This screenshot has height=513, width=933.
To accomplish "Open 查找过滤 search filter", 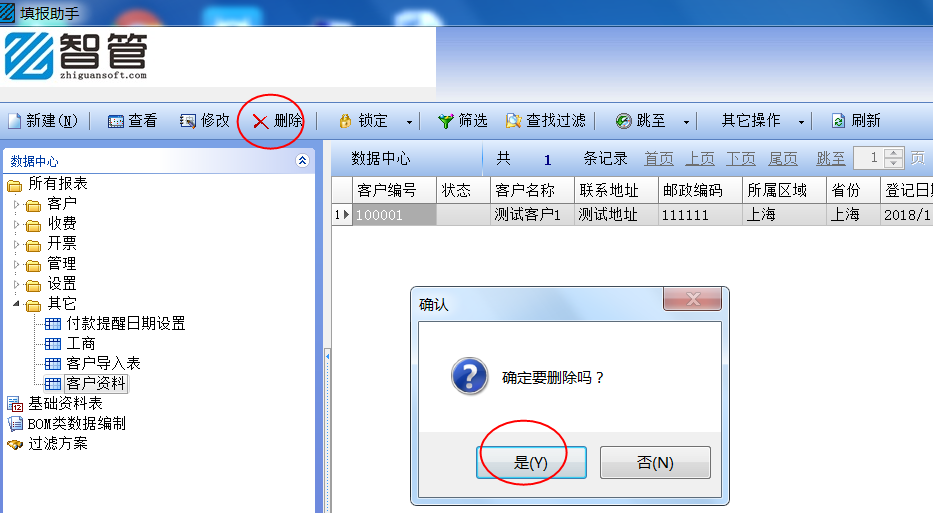I will [x=546, y=121].
